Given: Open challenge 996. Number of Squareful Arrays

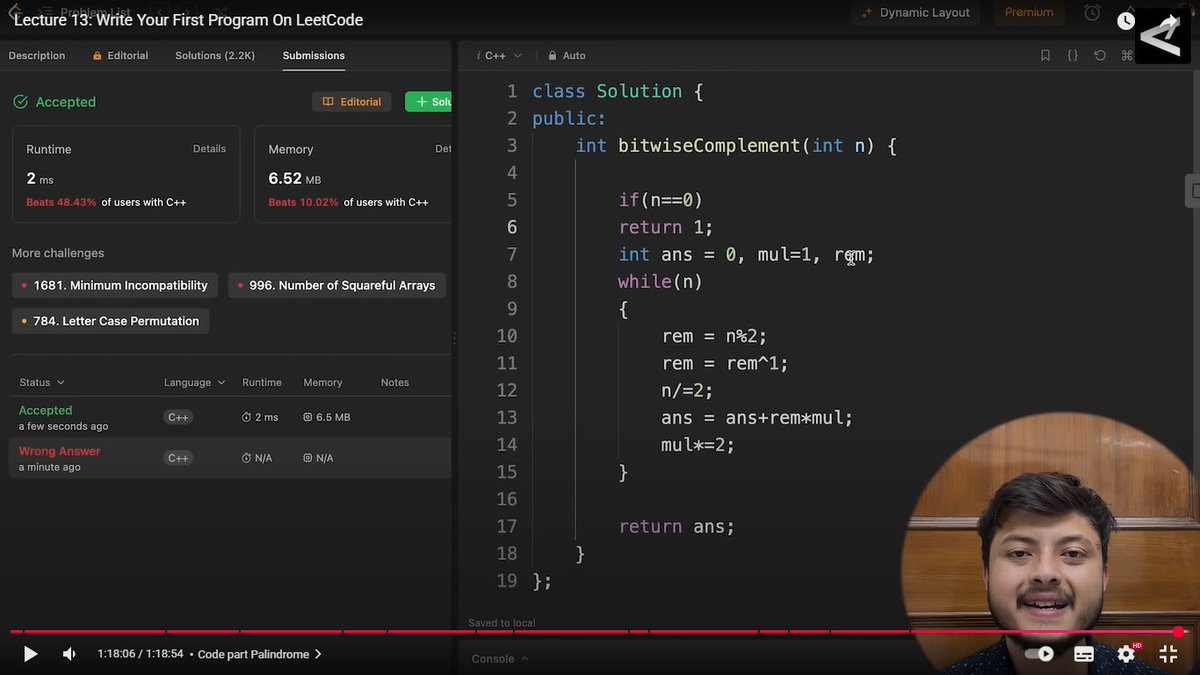Looking at the screenshot, I should click(336, 285).
